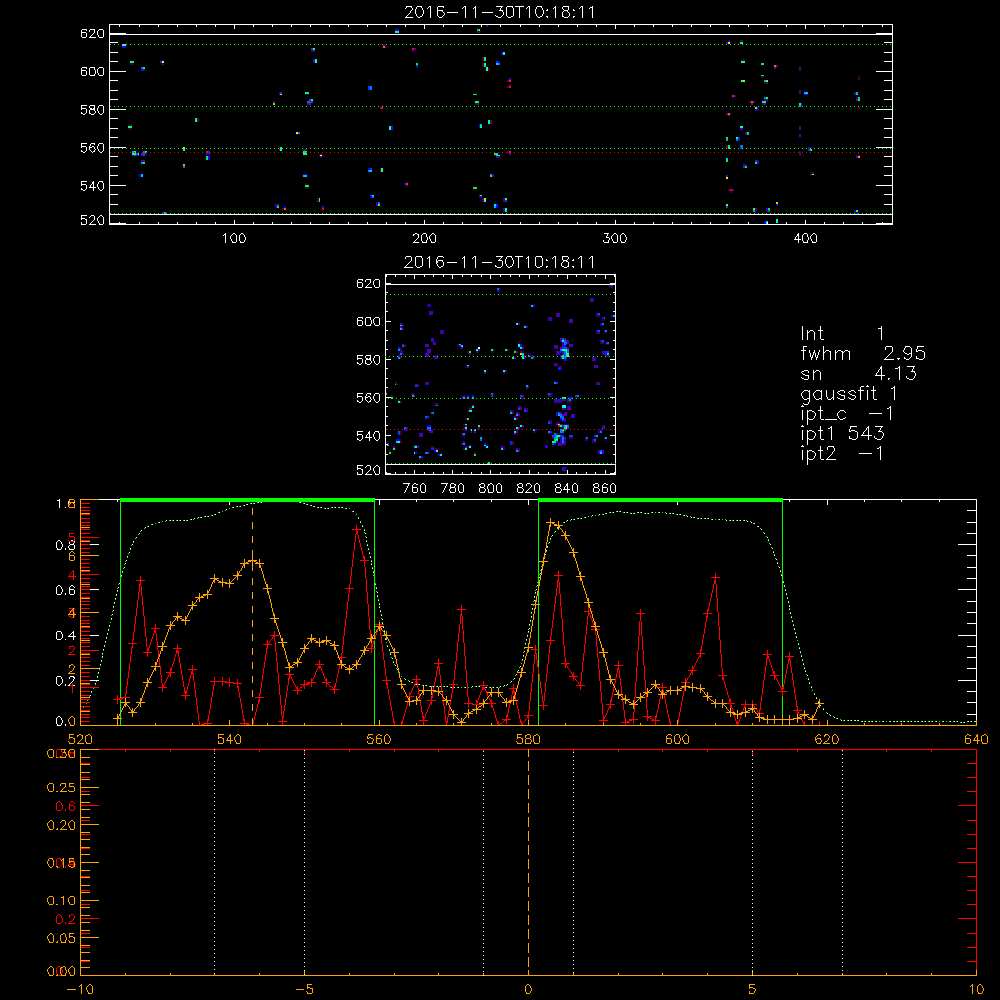Click y-axis label 540 on top plot
Viewport: 1000px width, 1000px height.
[x=92, y=186]
